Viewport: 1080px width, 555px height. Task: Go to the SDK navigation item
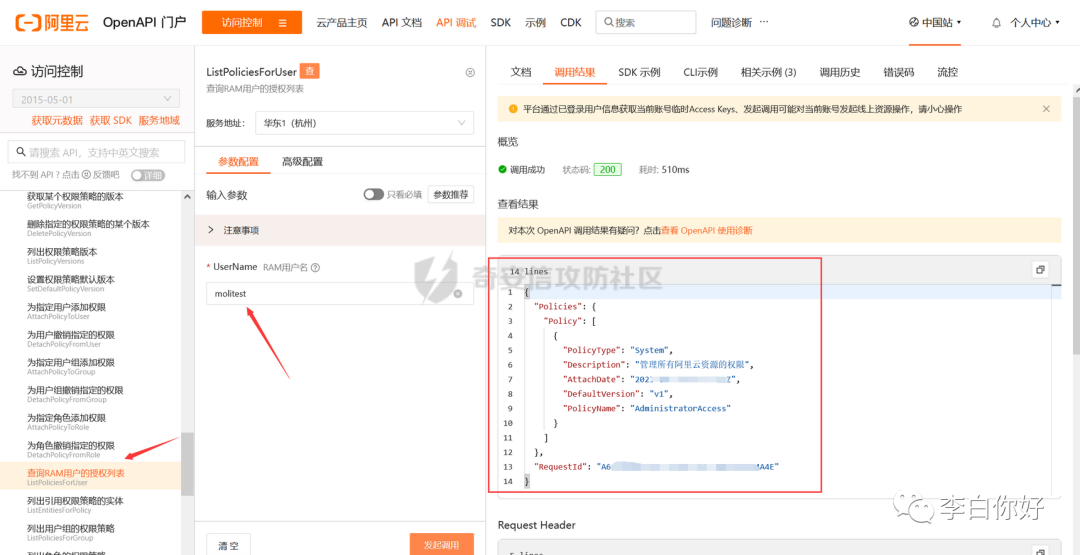tap(501, 22)
